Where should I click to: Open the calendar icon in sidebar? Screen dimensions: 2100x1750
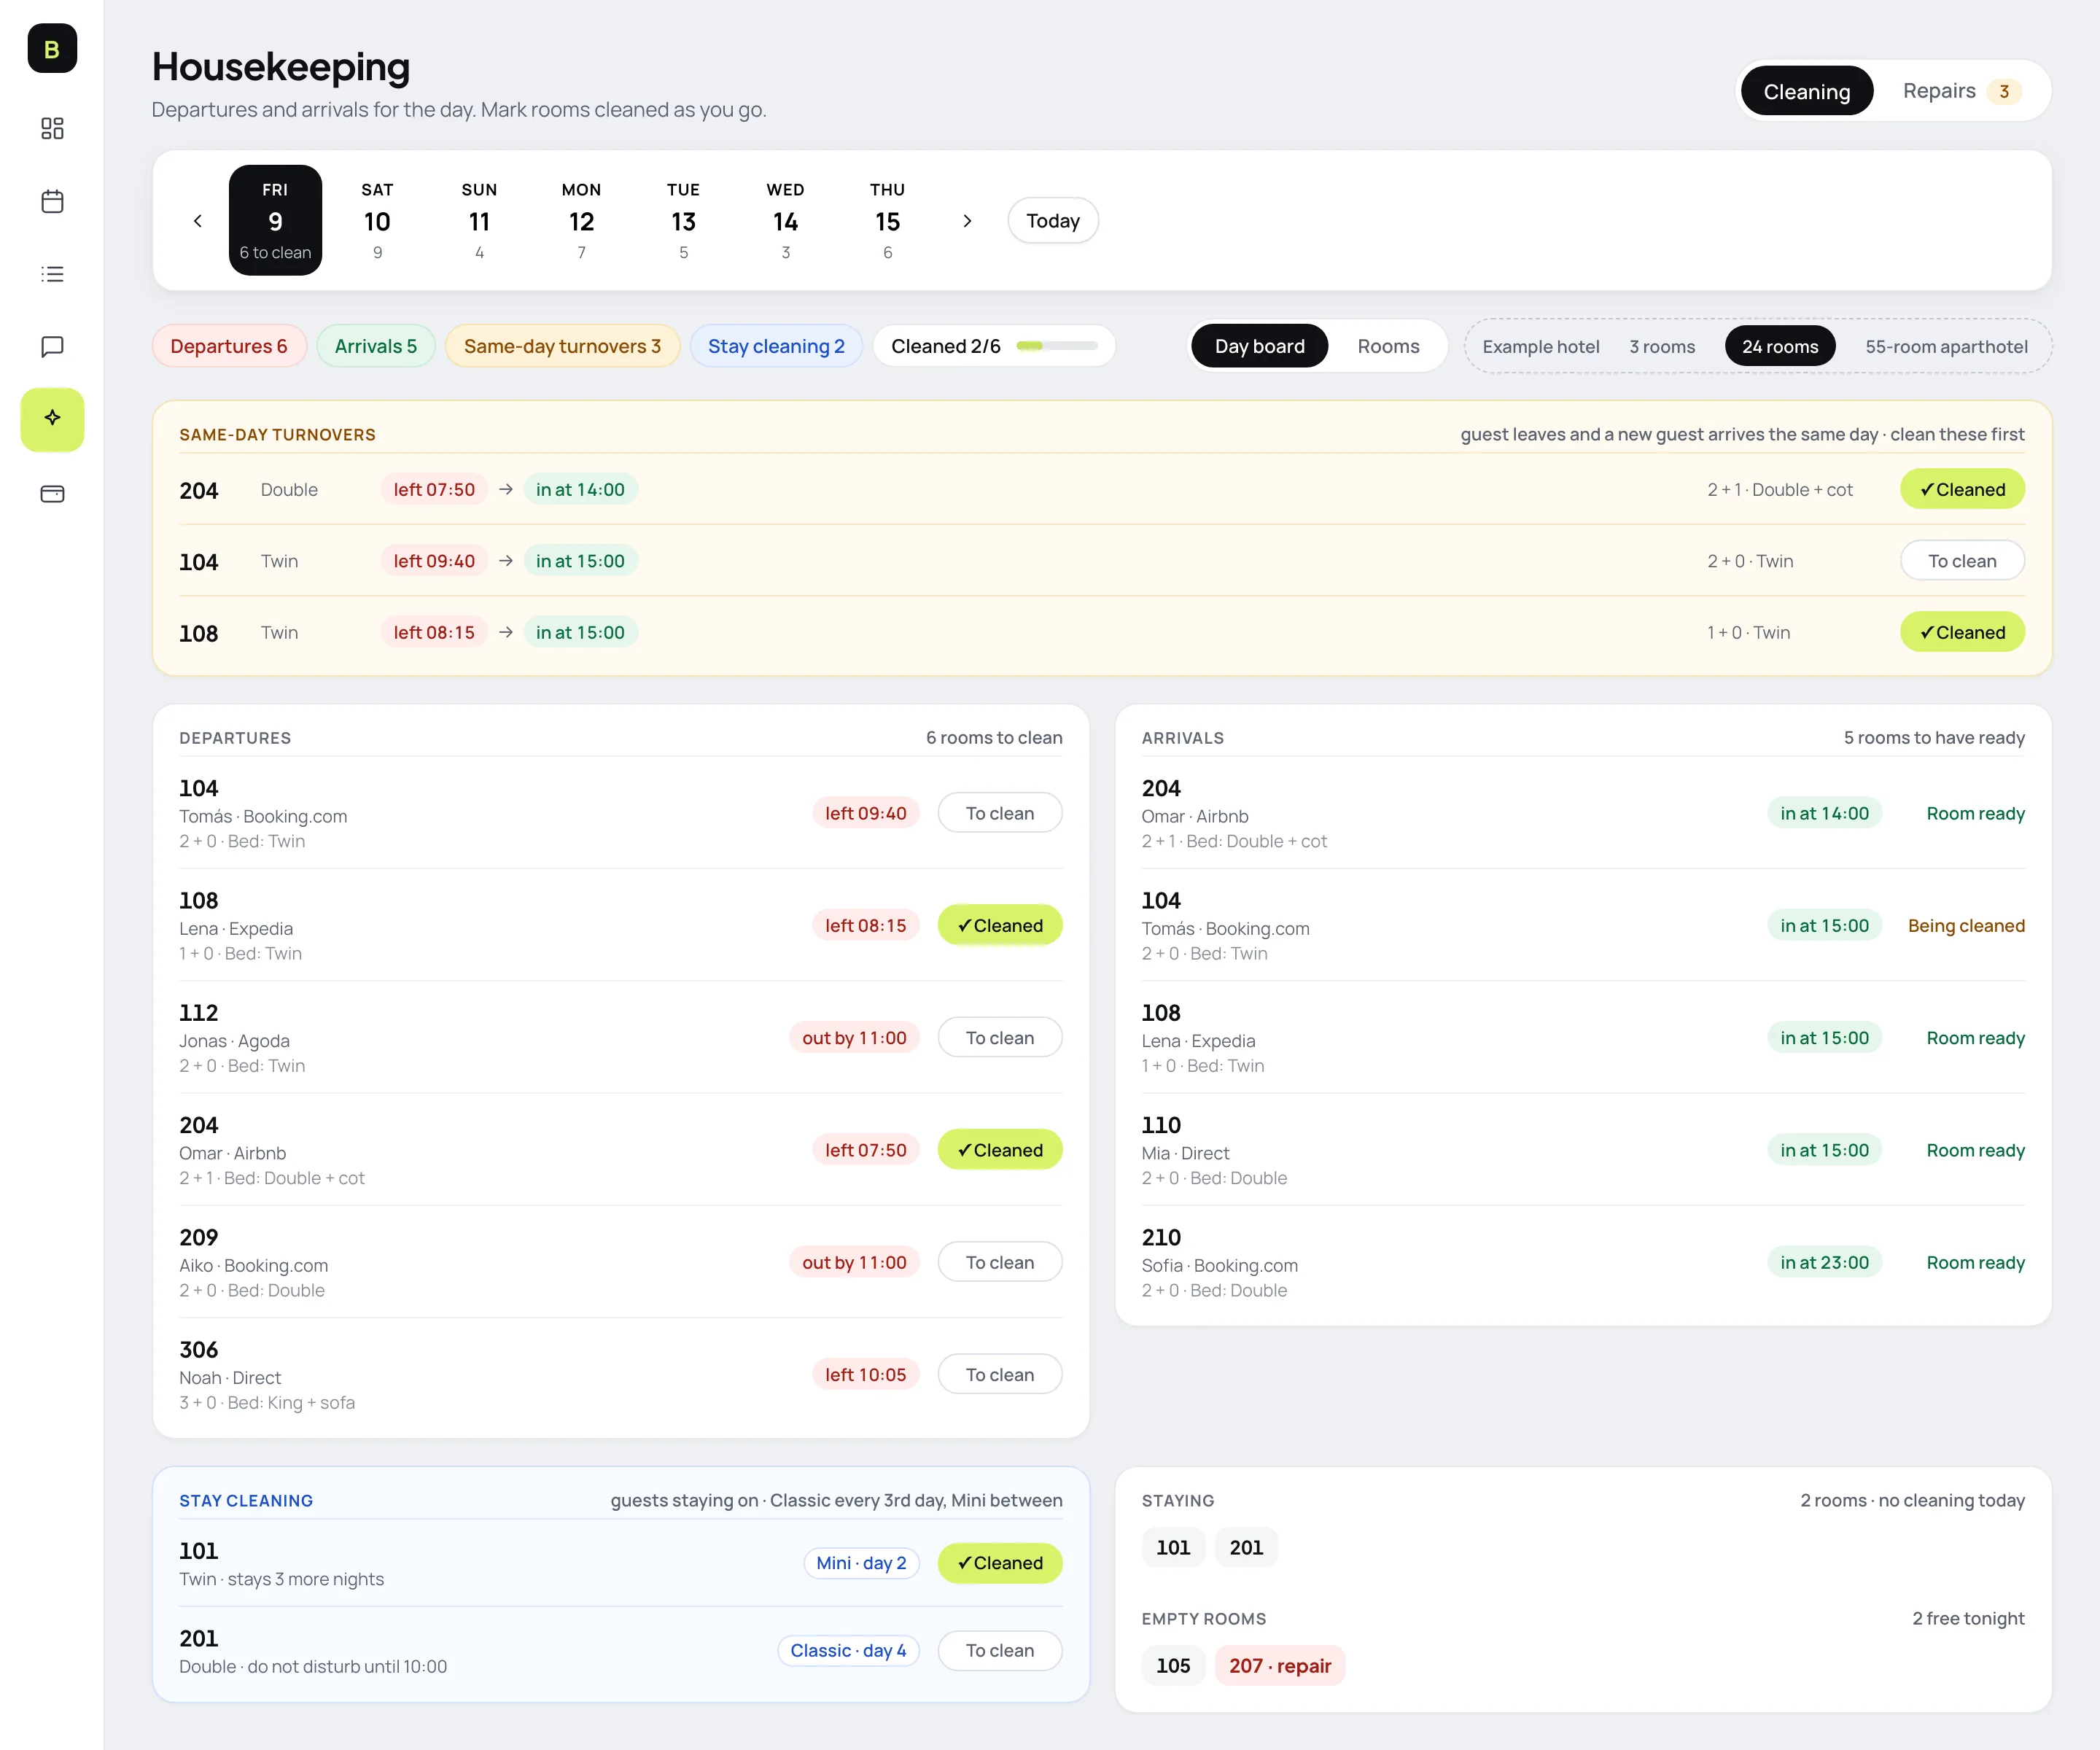click(x=52, y=201)
